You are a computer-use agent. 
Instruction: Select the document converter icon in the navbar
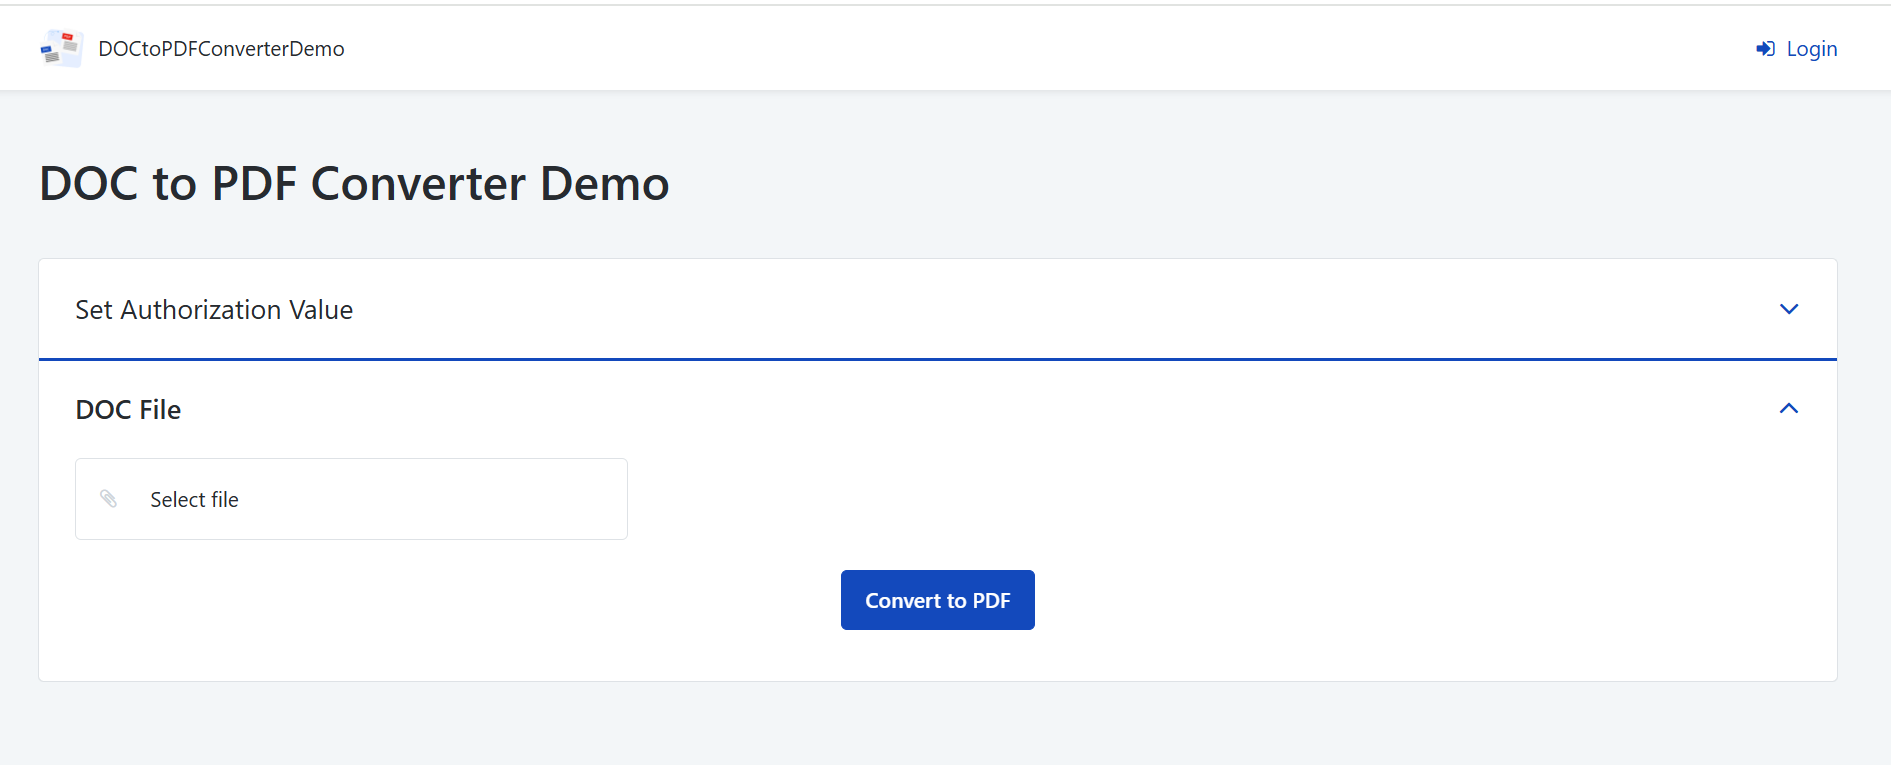tap(61, 48)
